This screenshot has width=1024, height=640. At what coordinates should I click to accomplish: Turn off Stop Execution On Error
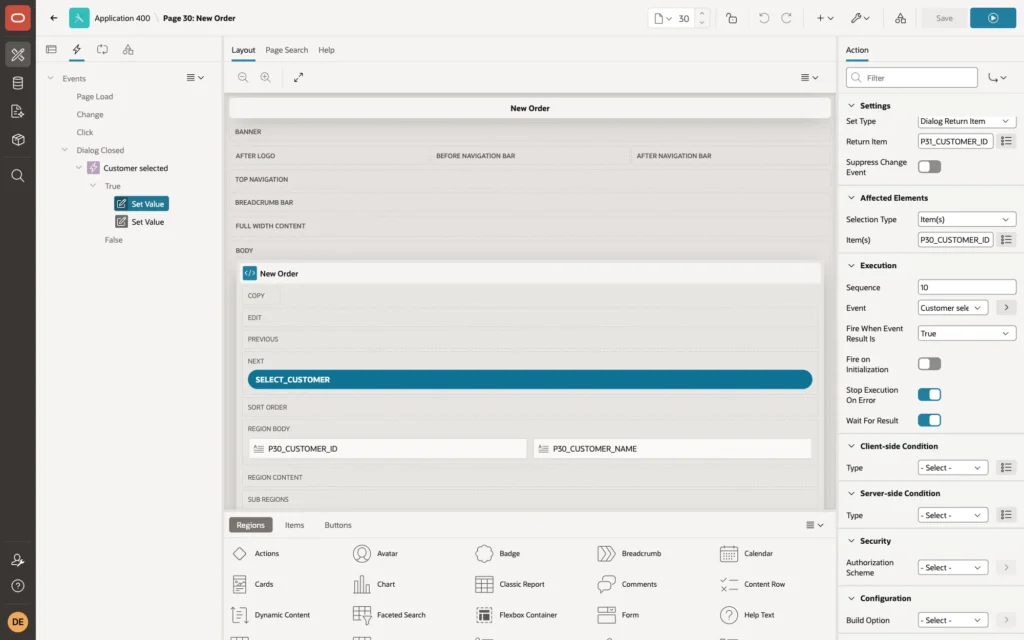click(929, 394)
